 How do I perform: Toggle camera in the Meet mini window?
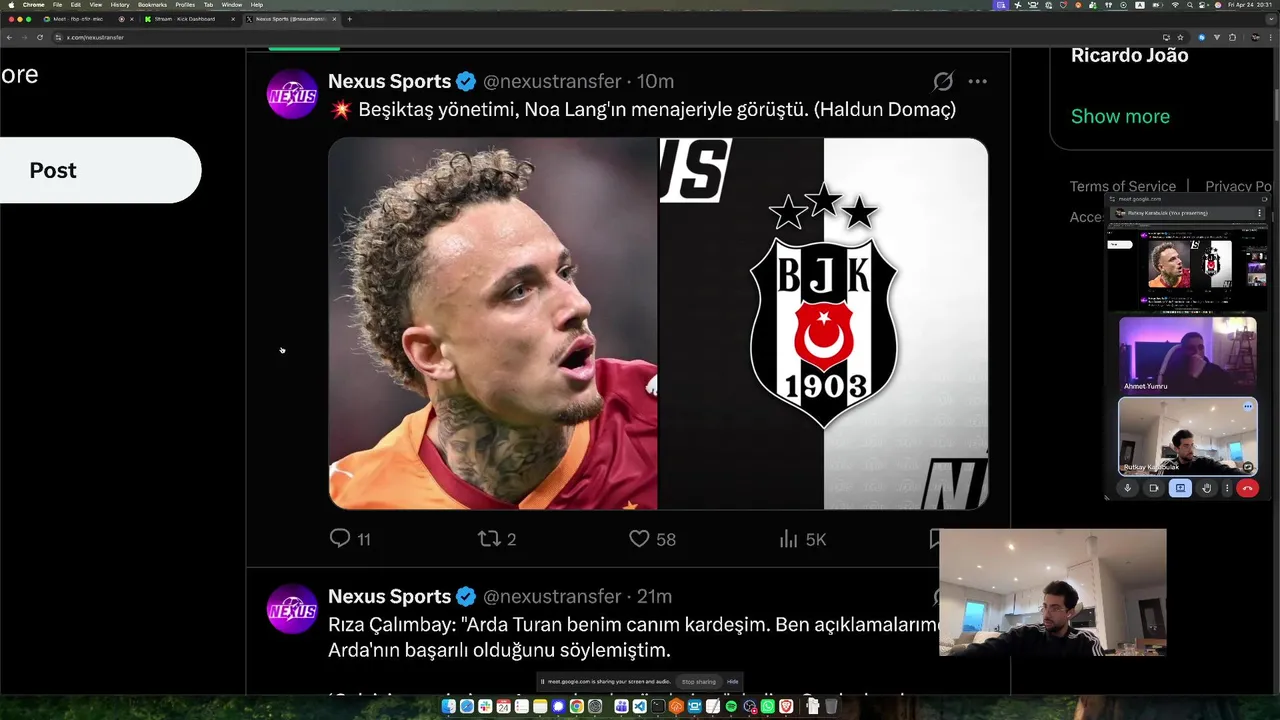click(x=1153, y=488)
